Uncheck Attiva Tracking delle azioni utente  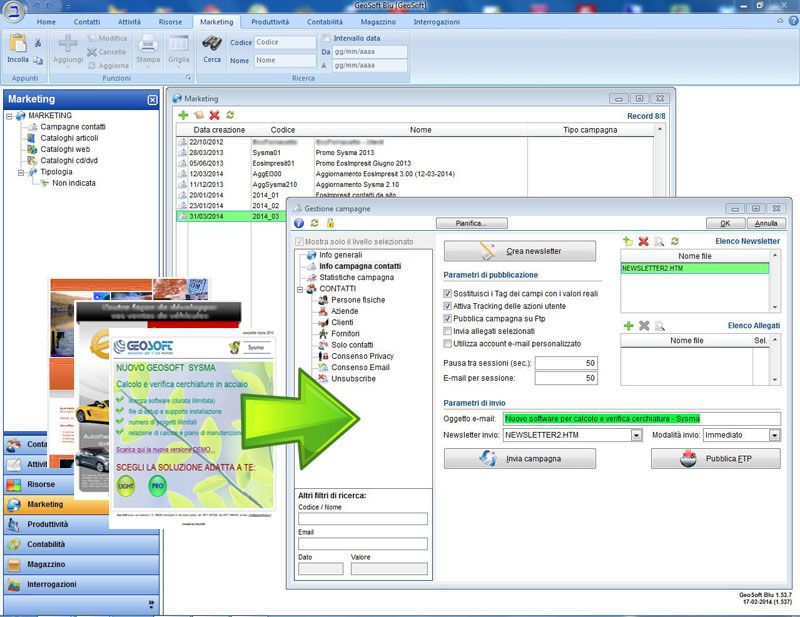point(447,305)
